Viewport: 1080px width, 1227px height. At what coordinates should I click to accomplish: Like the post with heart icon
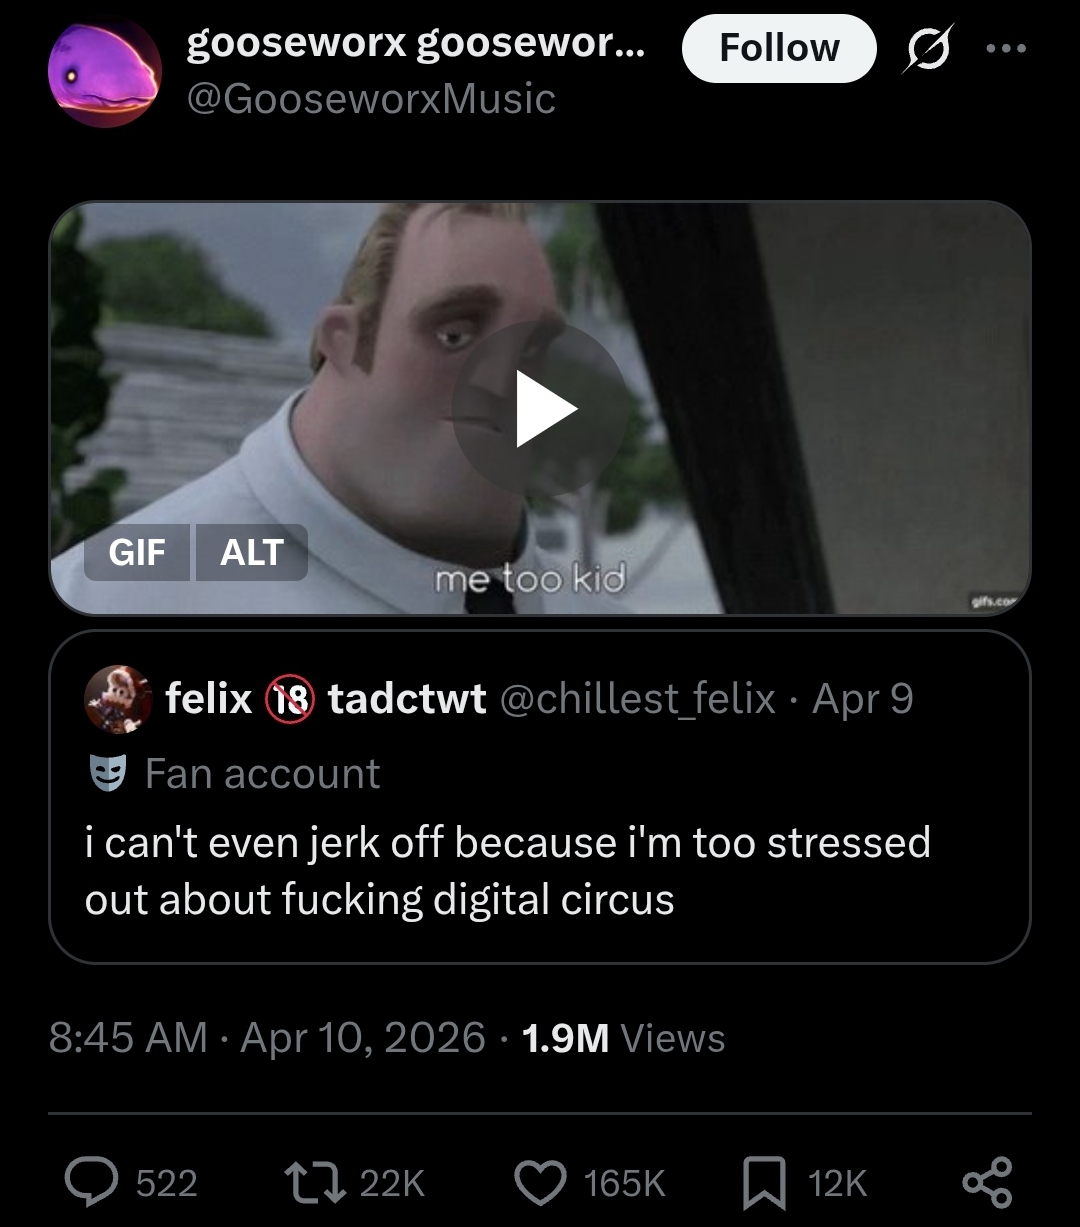541,1183
